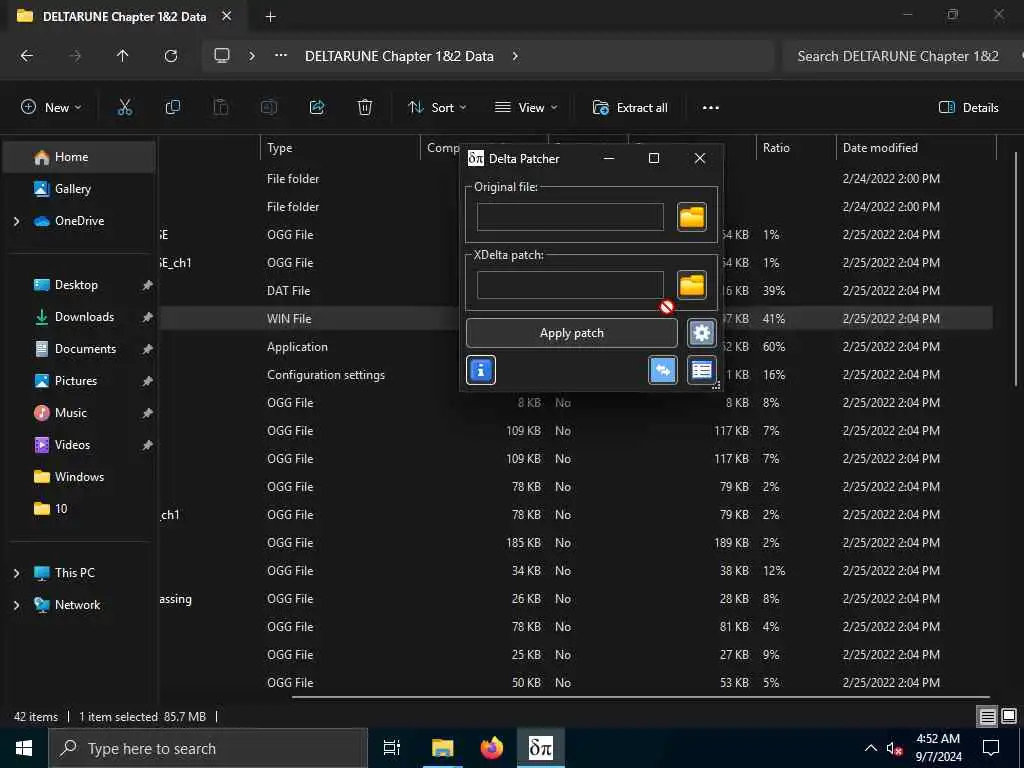Viewport: 1024px width, 768px height.
Task: Sort by Ratio column header
Action: (795, 148)
